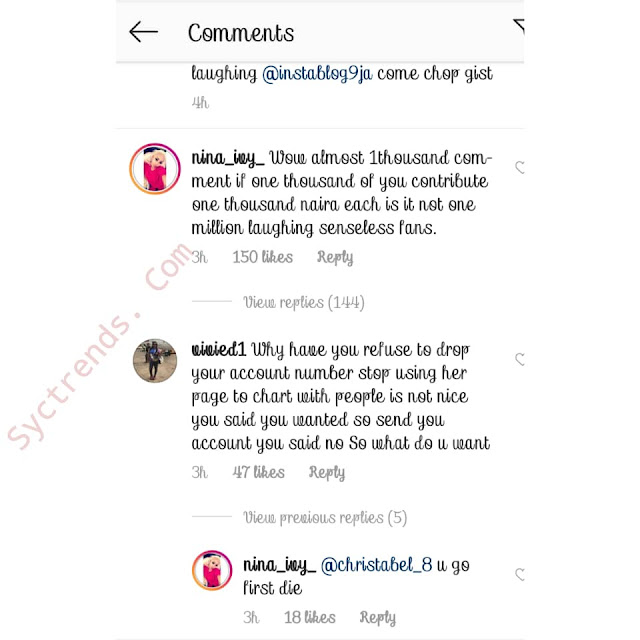
Task: View the 18 likes list
Action: pyautogui.click(x=310, y=618)
